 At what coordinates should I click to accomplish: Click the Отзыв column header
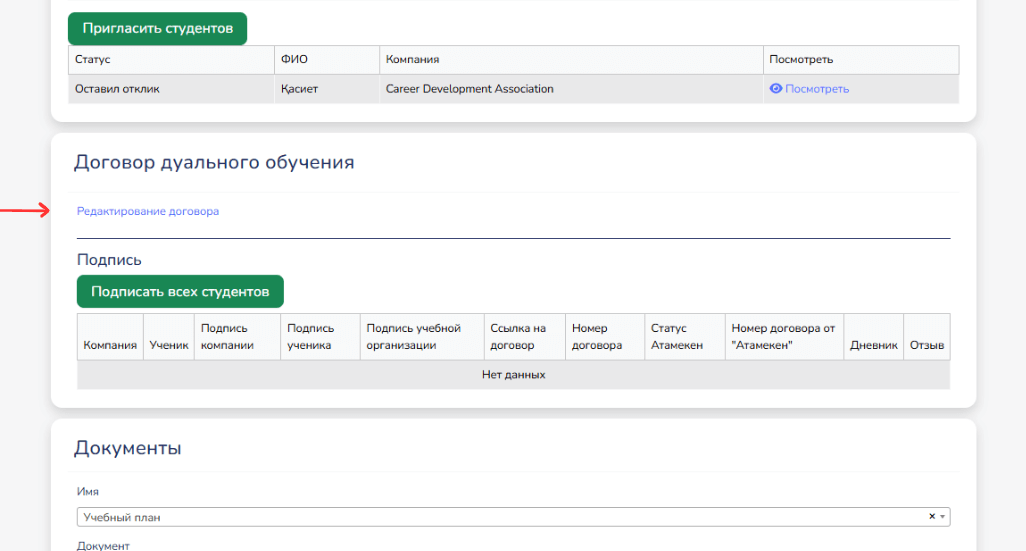tap(927, 345)
